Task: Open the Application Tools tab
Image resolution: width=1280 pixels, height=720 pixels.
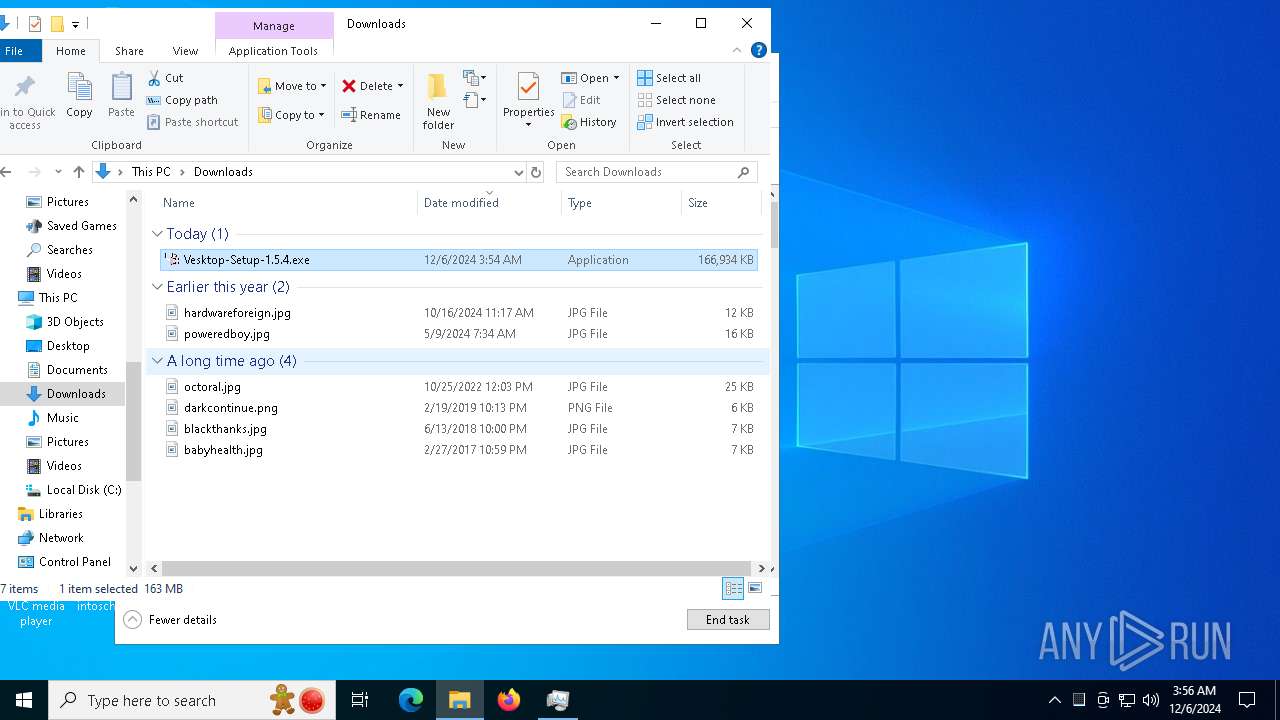Action: coord(273,51)
